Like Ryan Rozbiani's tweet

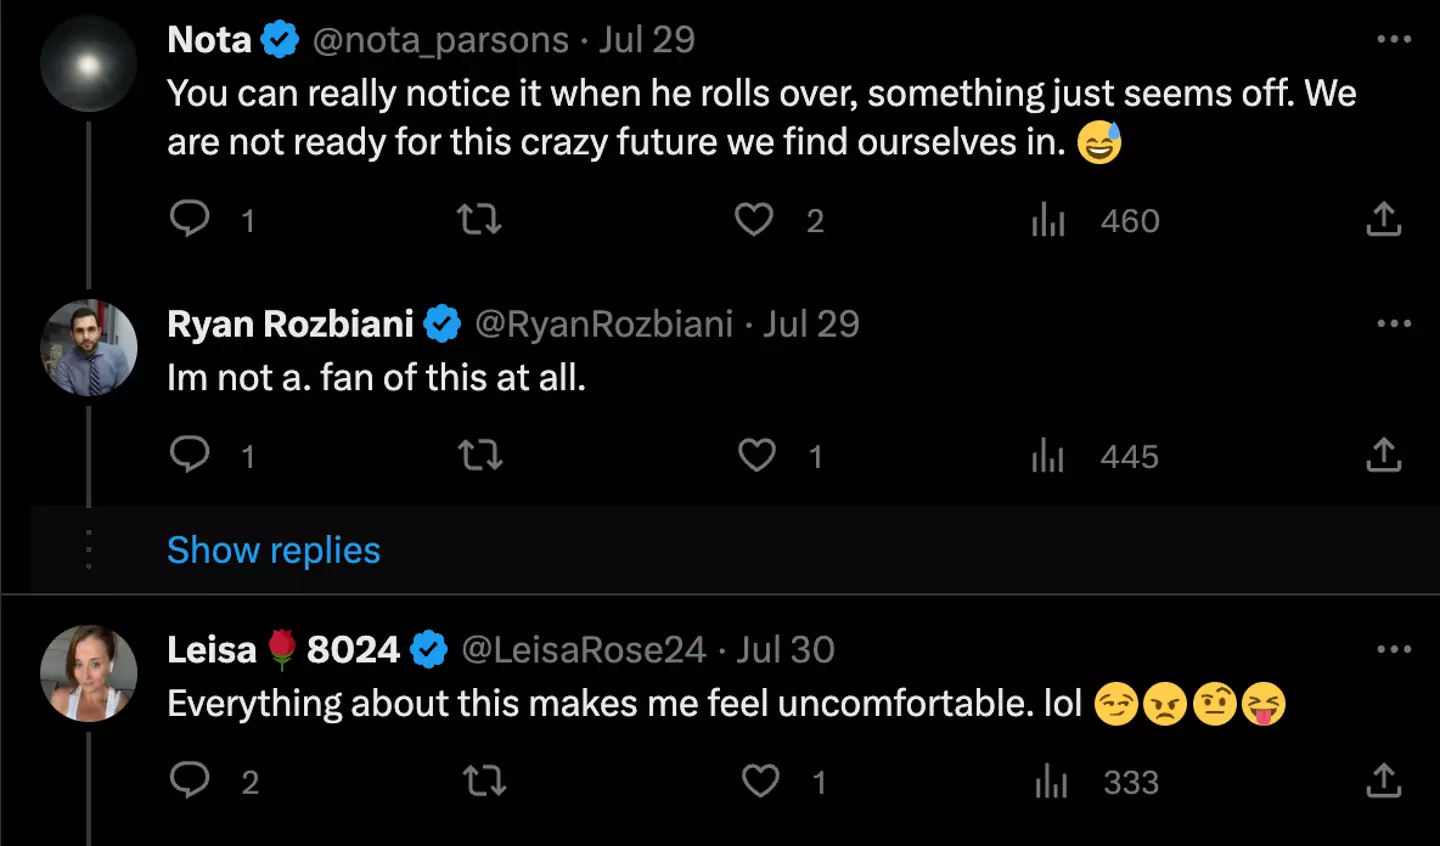pyautogui.click(x=757, y=455)
